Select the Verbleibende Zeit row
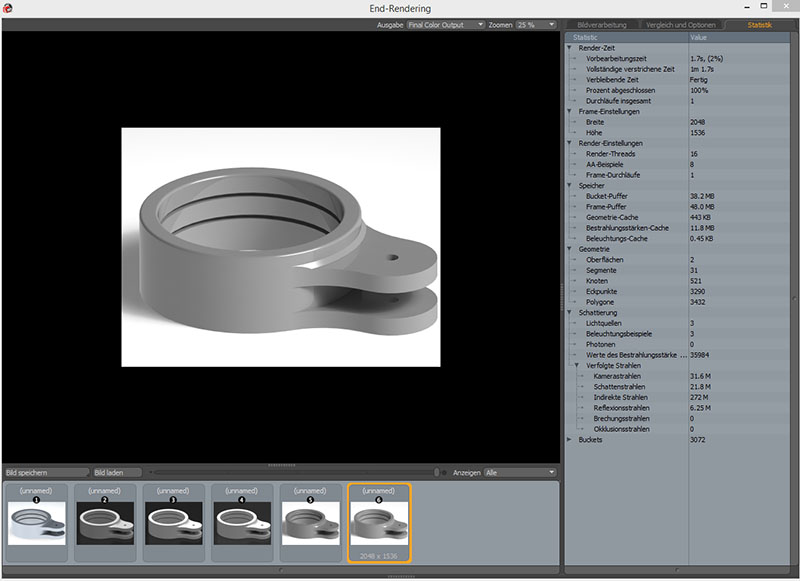 (678, 80)
